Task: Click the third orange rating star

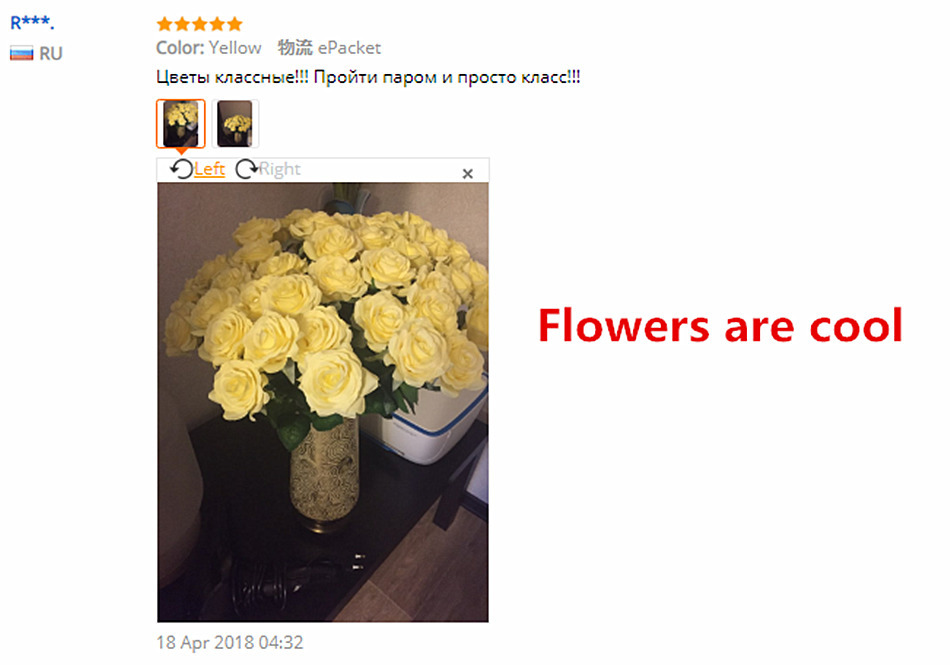Action: [199, 24]
